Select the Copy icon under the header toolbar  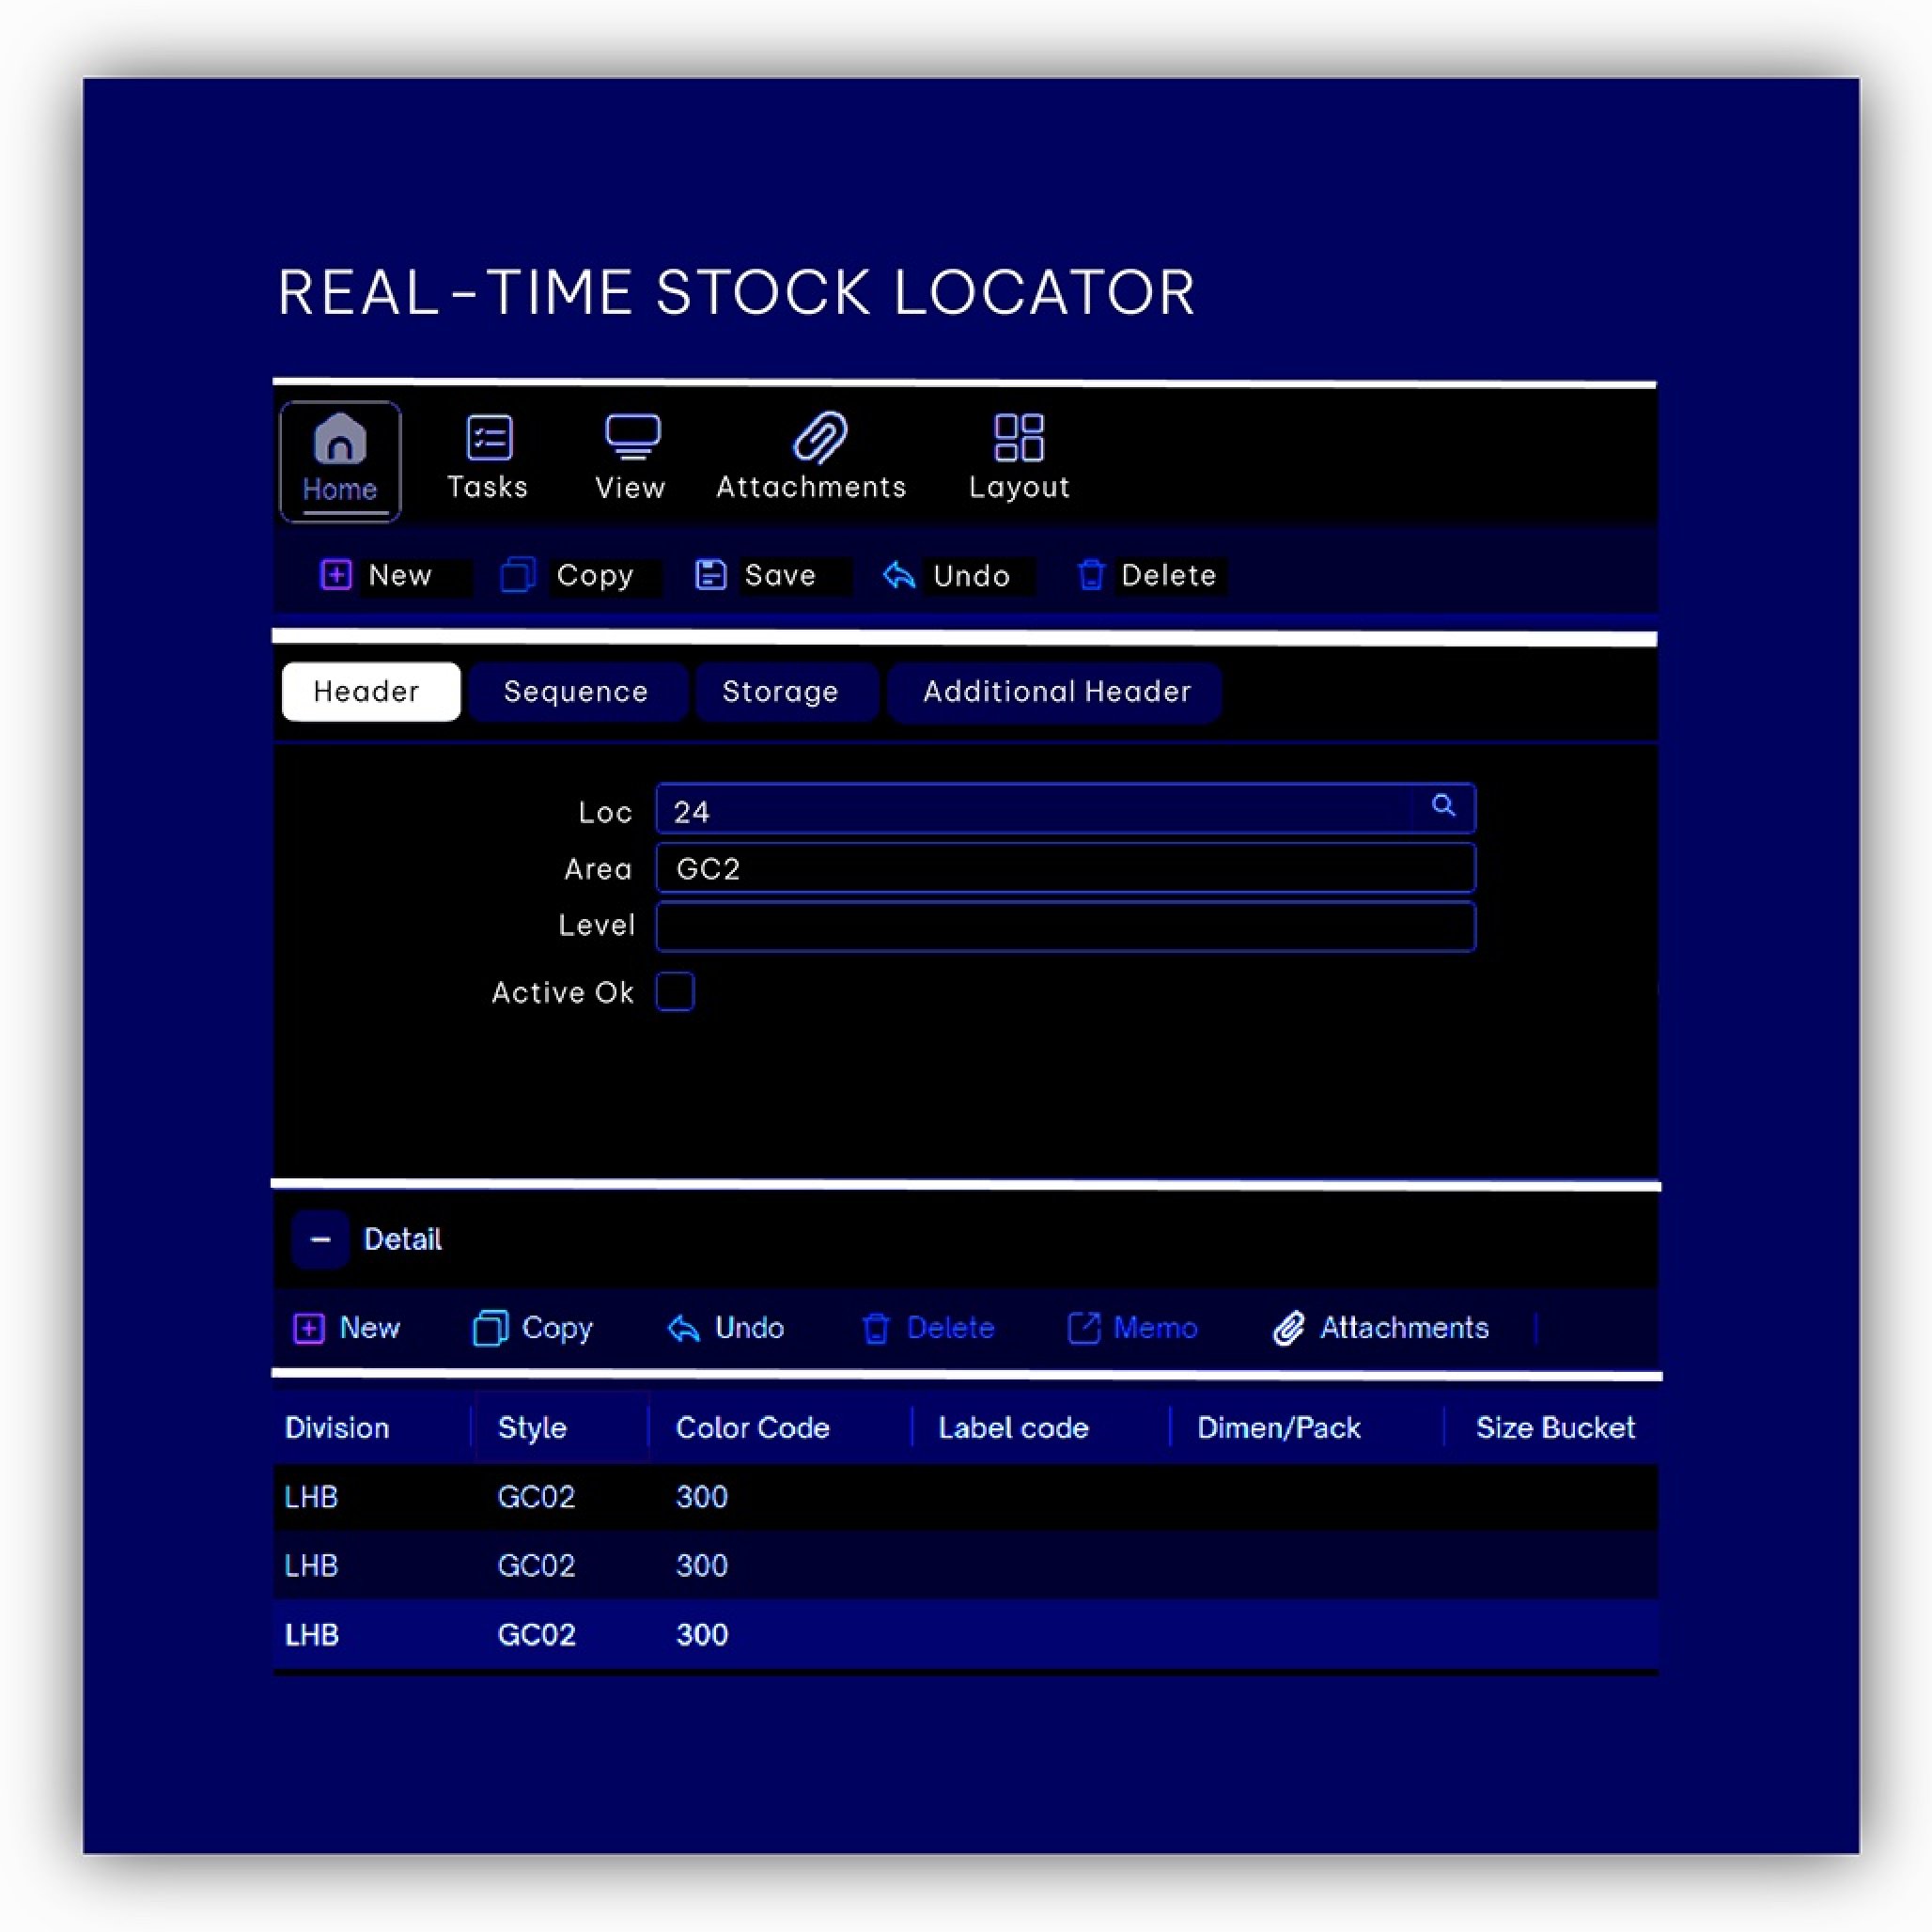click(x=517, y=575)
